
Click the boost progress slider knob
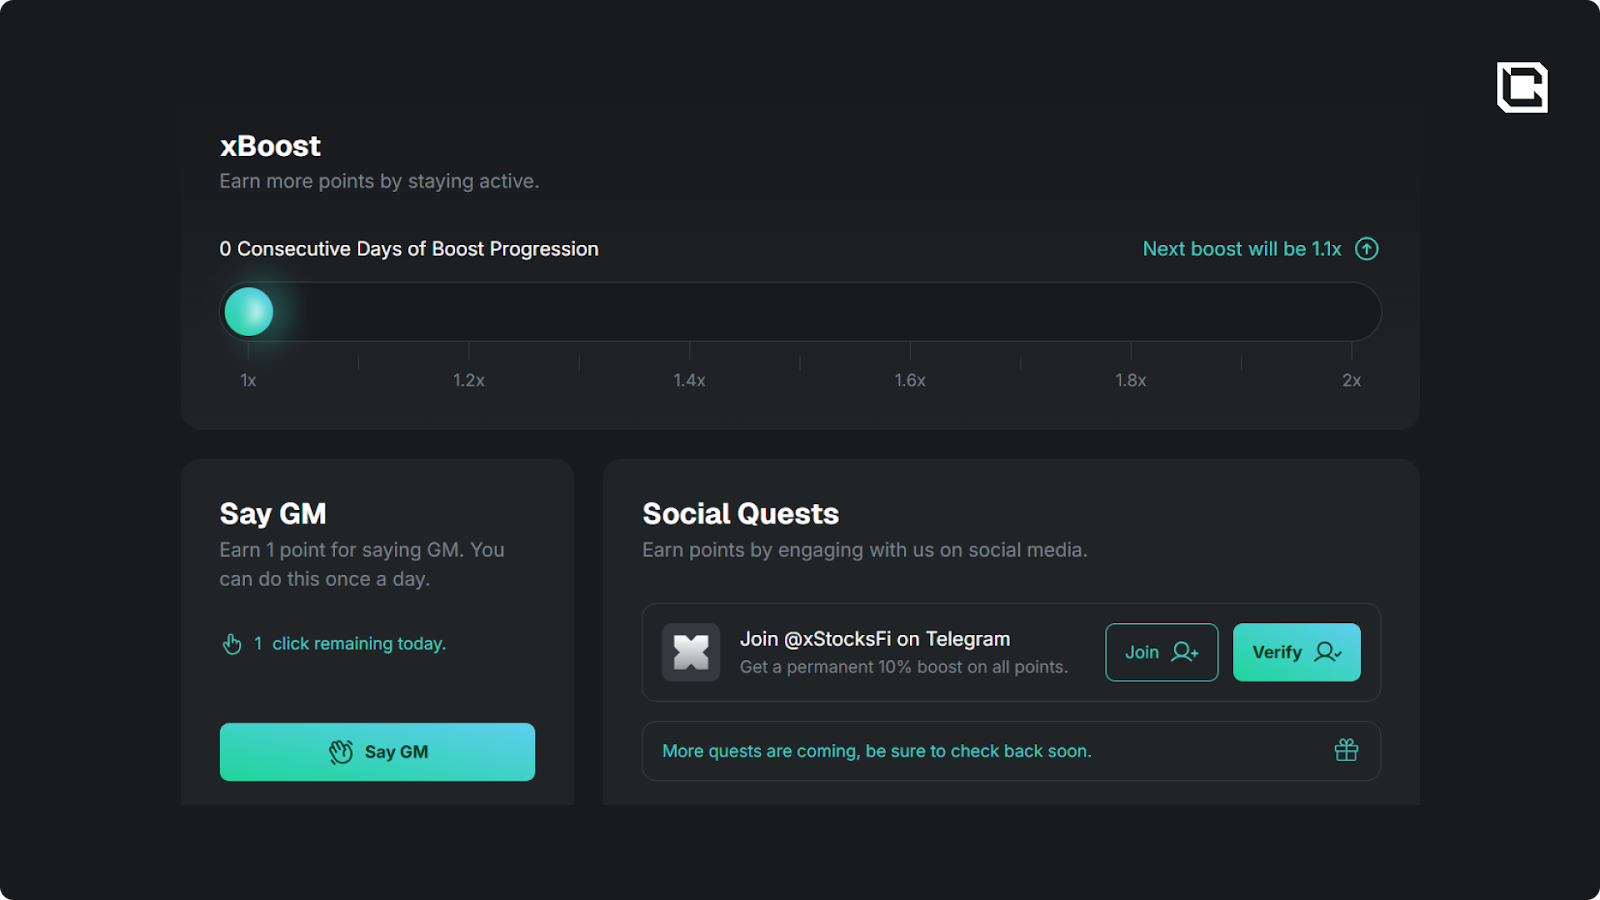(249, 312)
